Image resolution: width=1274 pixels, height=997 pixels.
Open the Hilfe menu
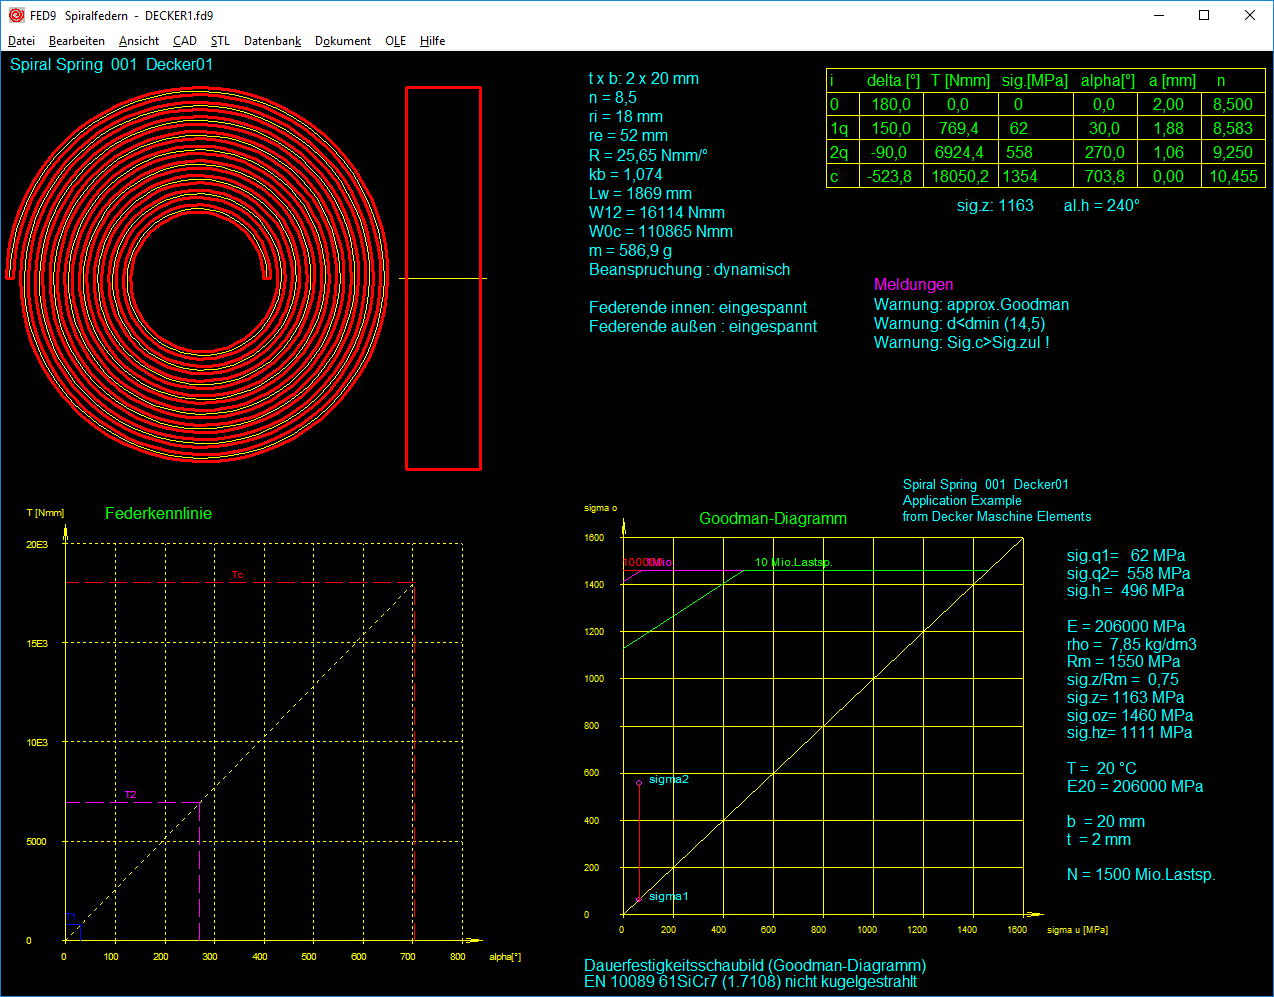[432, 41]
